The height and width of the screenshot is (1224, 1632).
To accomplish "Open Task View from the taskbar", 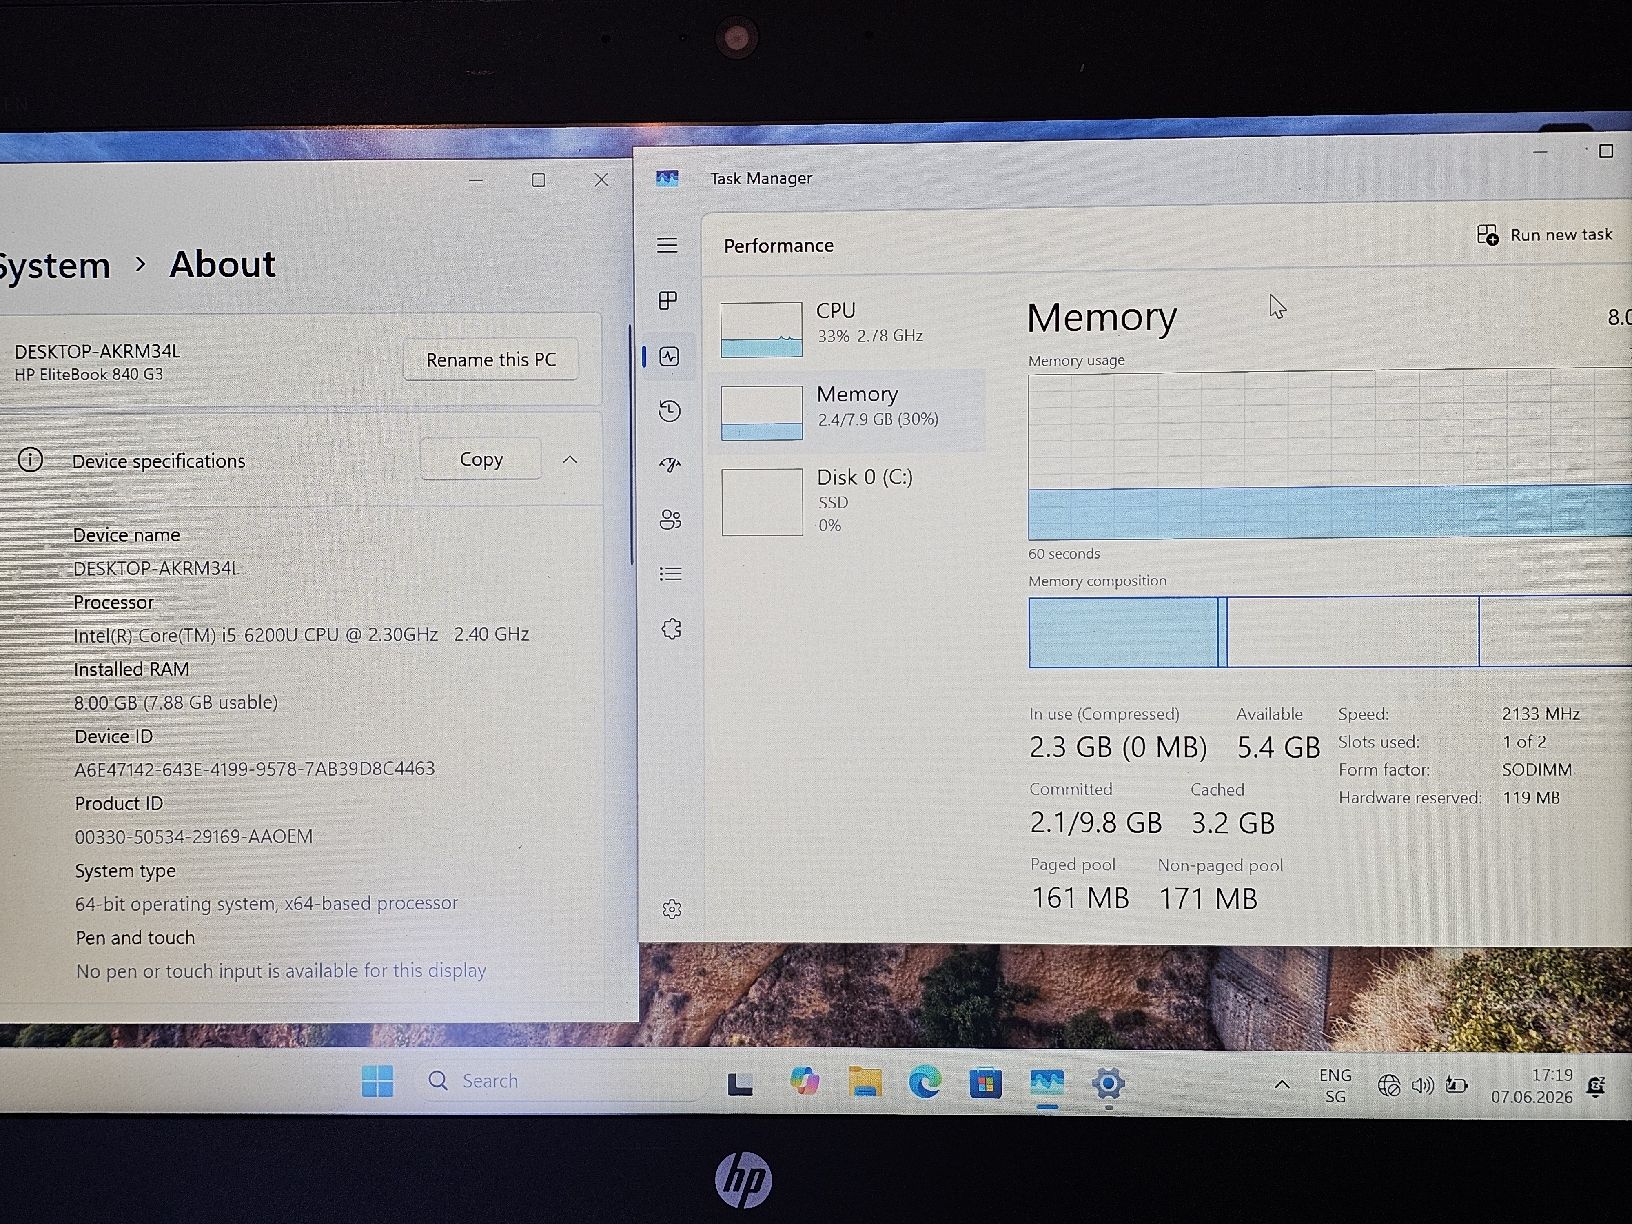I will pyautogui.click(x=740, y=1083).
